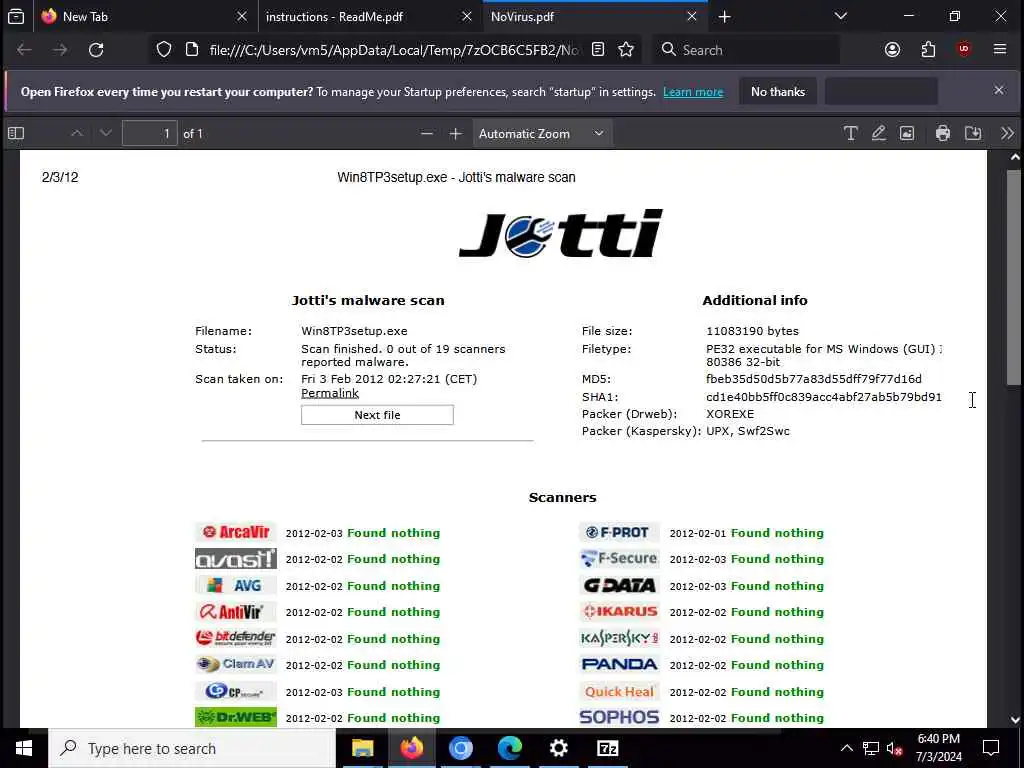Toggle reader view icon
Screen dimensions: 1024x768
pyautogui.click(x=598, y=50)
